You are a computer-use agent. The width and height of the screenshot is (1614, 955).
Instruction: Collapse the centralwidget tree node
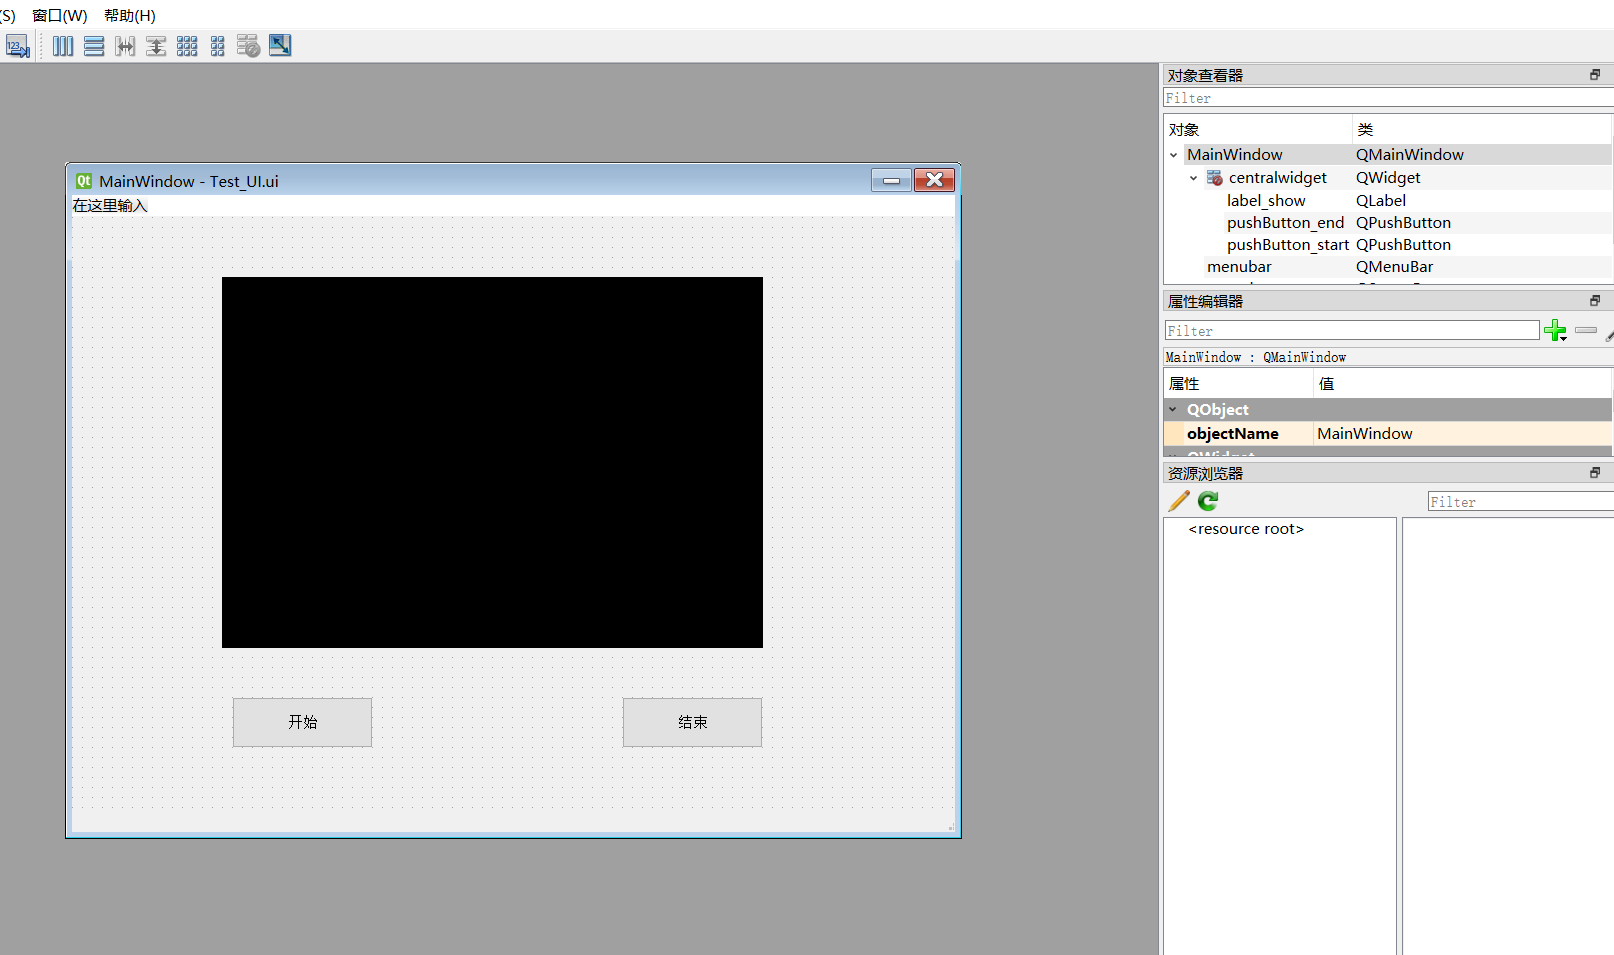click(x=1193, y=178)
